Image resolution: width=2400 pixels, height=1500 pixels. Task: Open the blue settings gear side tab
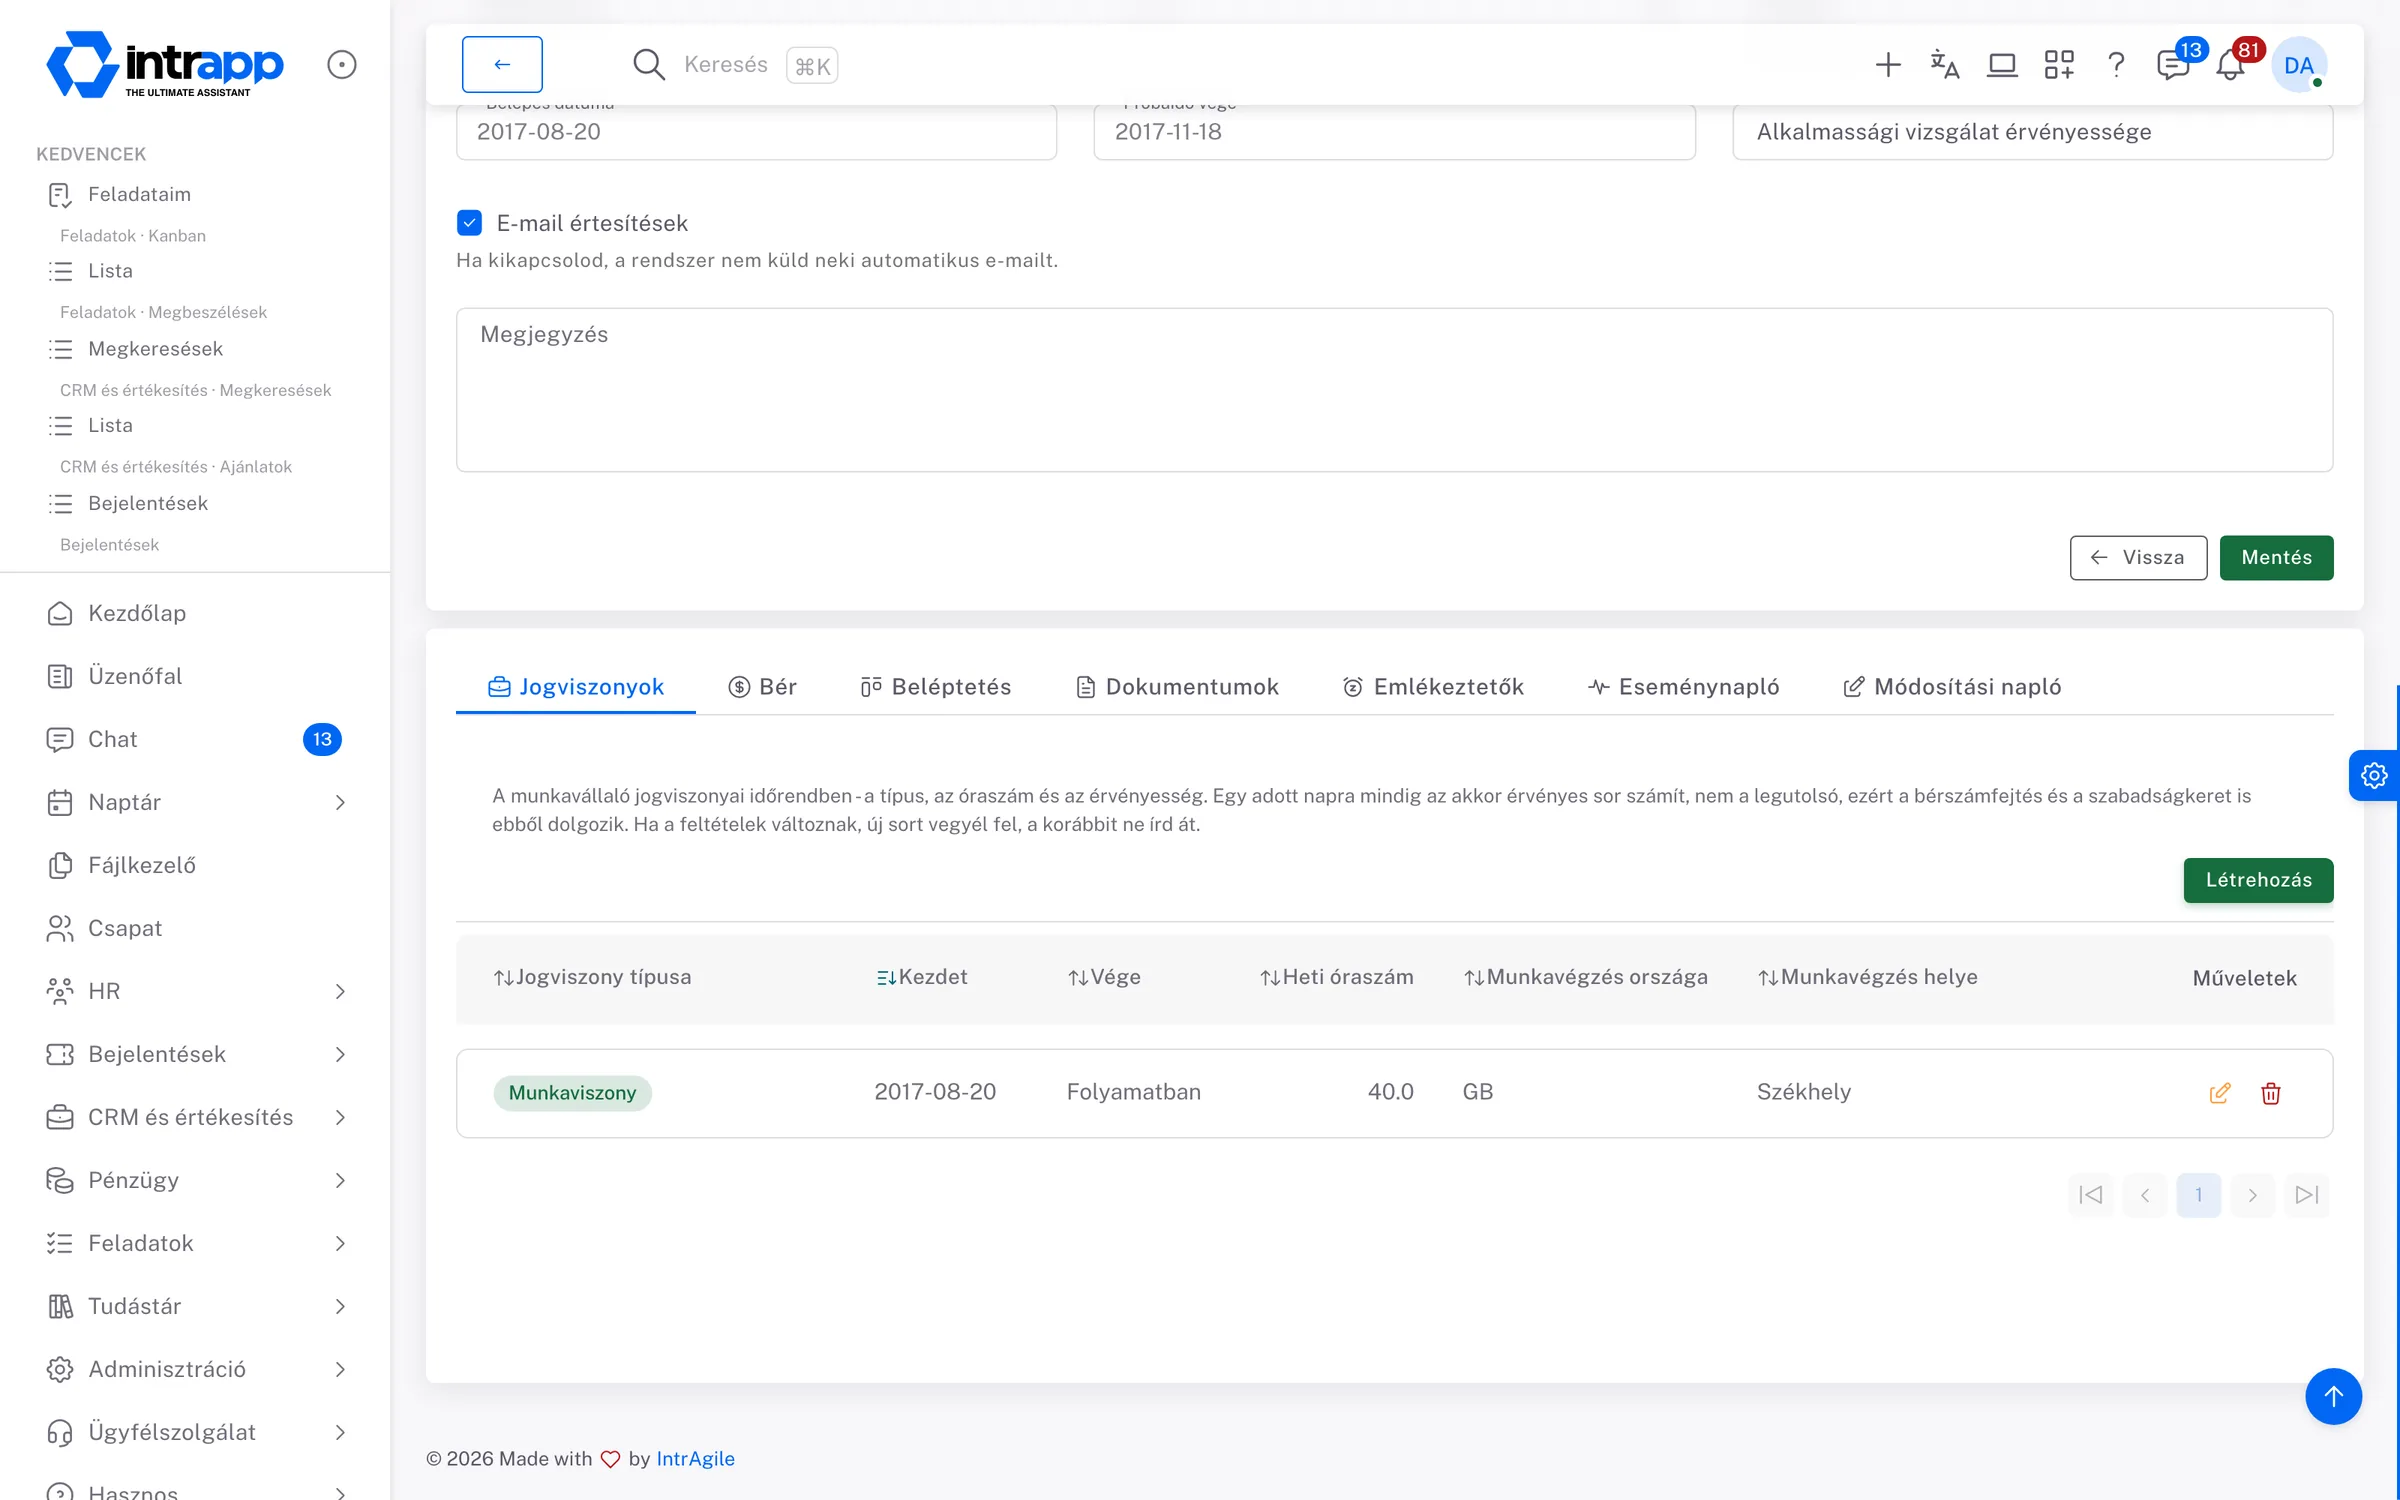tap(2374, 775)
